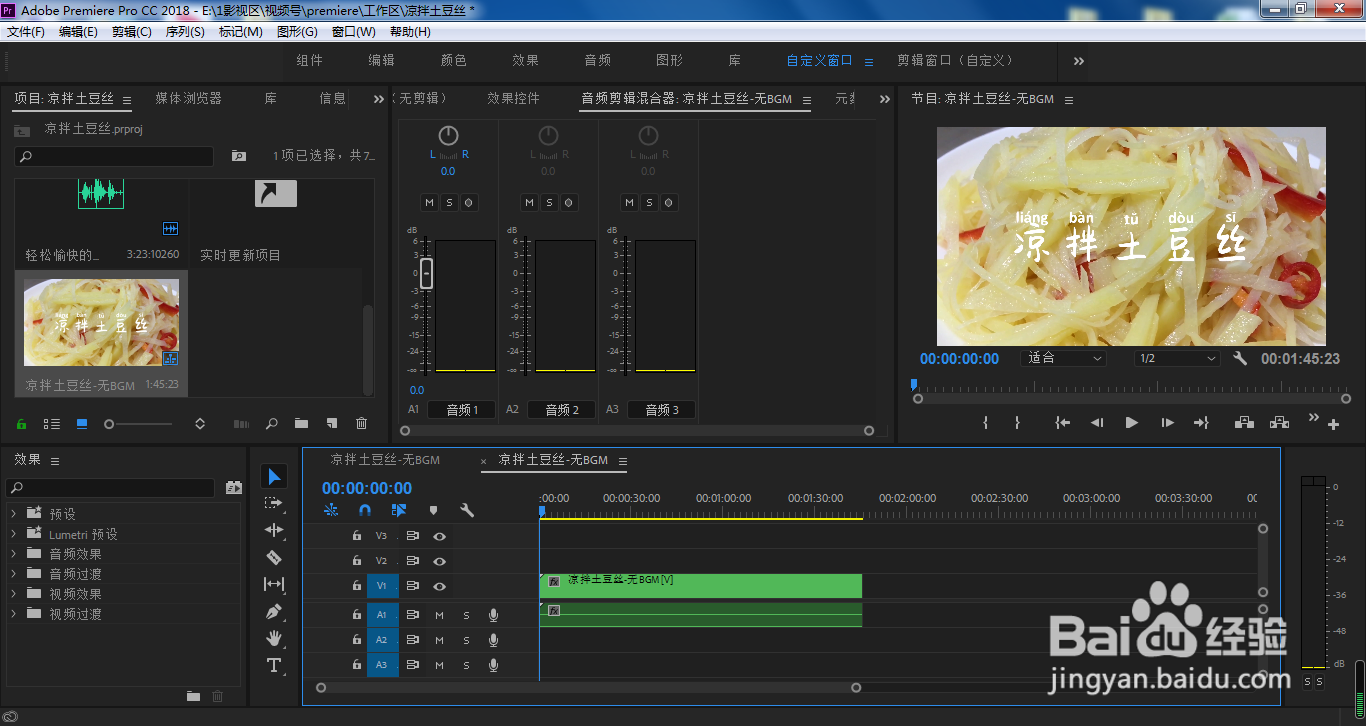This screenshot has height=726, width=1366.
Task: Select 凉拌土豆丝-无BGM thumbnail in Project panel
Action: pos(102,322)
